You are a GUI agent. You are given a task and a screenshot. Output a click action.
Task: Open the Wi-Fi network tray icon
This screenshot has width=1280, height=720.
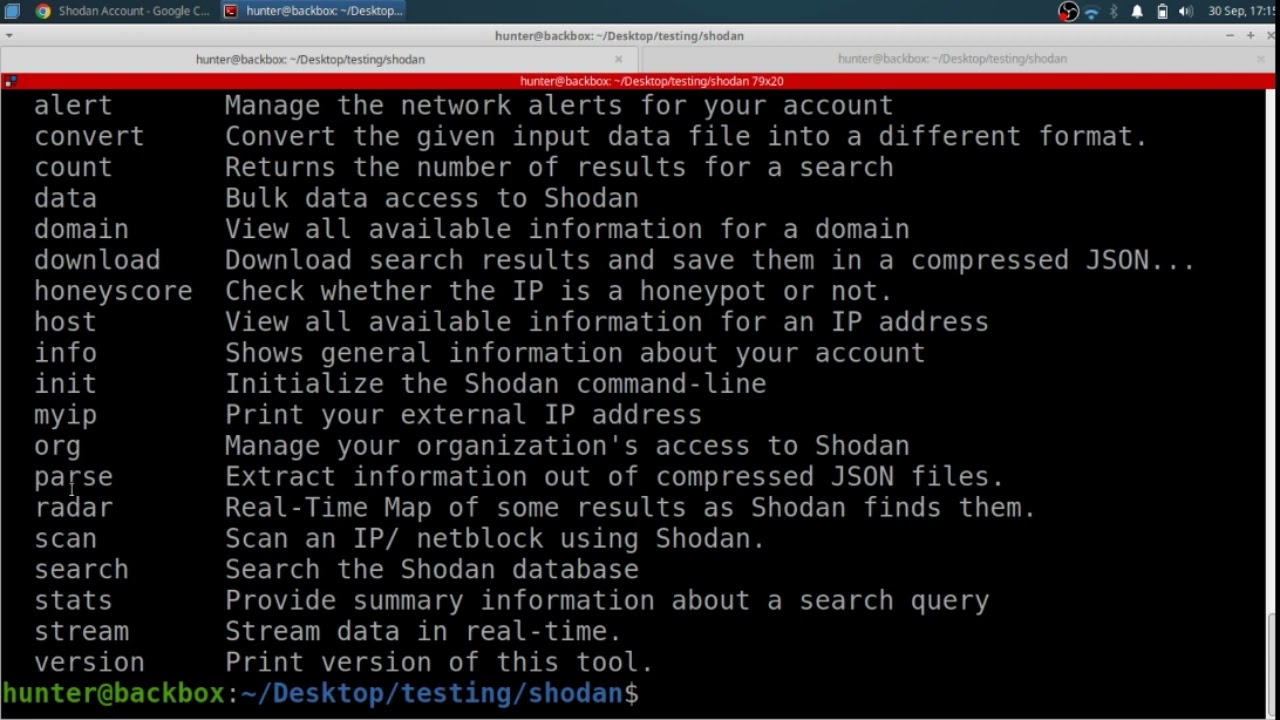[1091, 12]
